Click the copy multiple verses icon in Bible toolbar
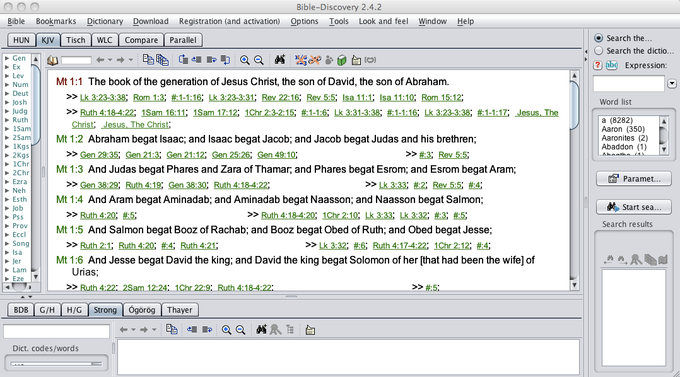This screenshot has width=680, height=377. tap(162, 60)
